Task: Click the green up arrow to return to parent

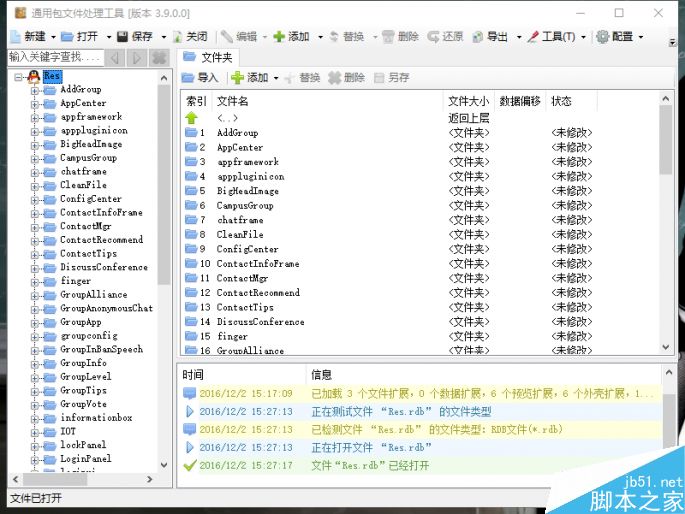Action: pos(193,118)
